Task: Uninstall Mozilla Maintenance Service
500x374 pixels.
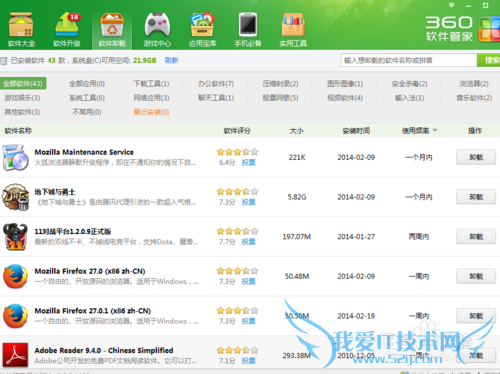Action: pos(476,157)
